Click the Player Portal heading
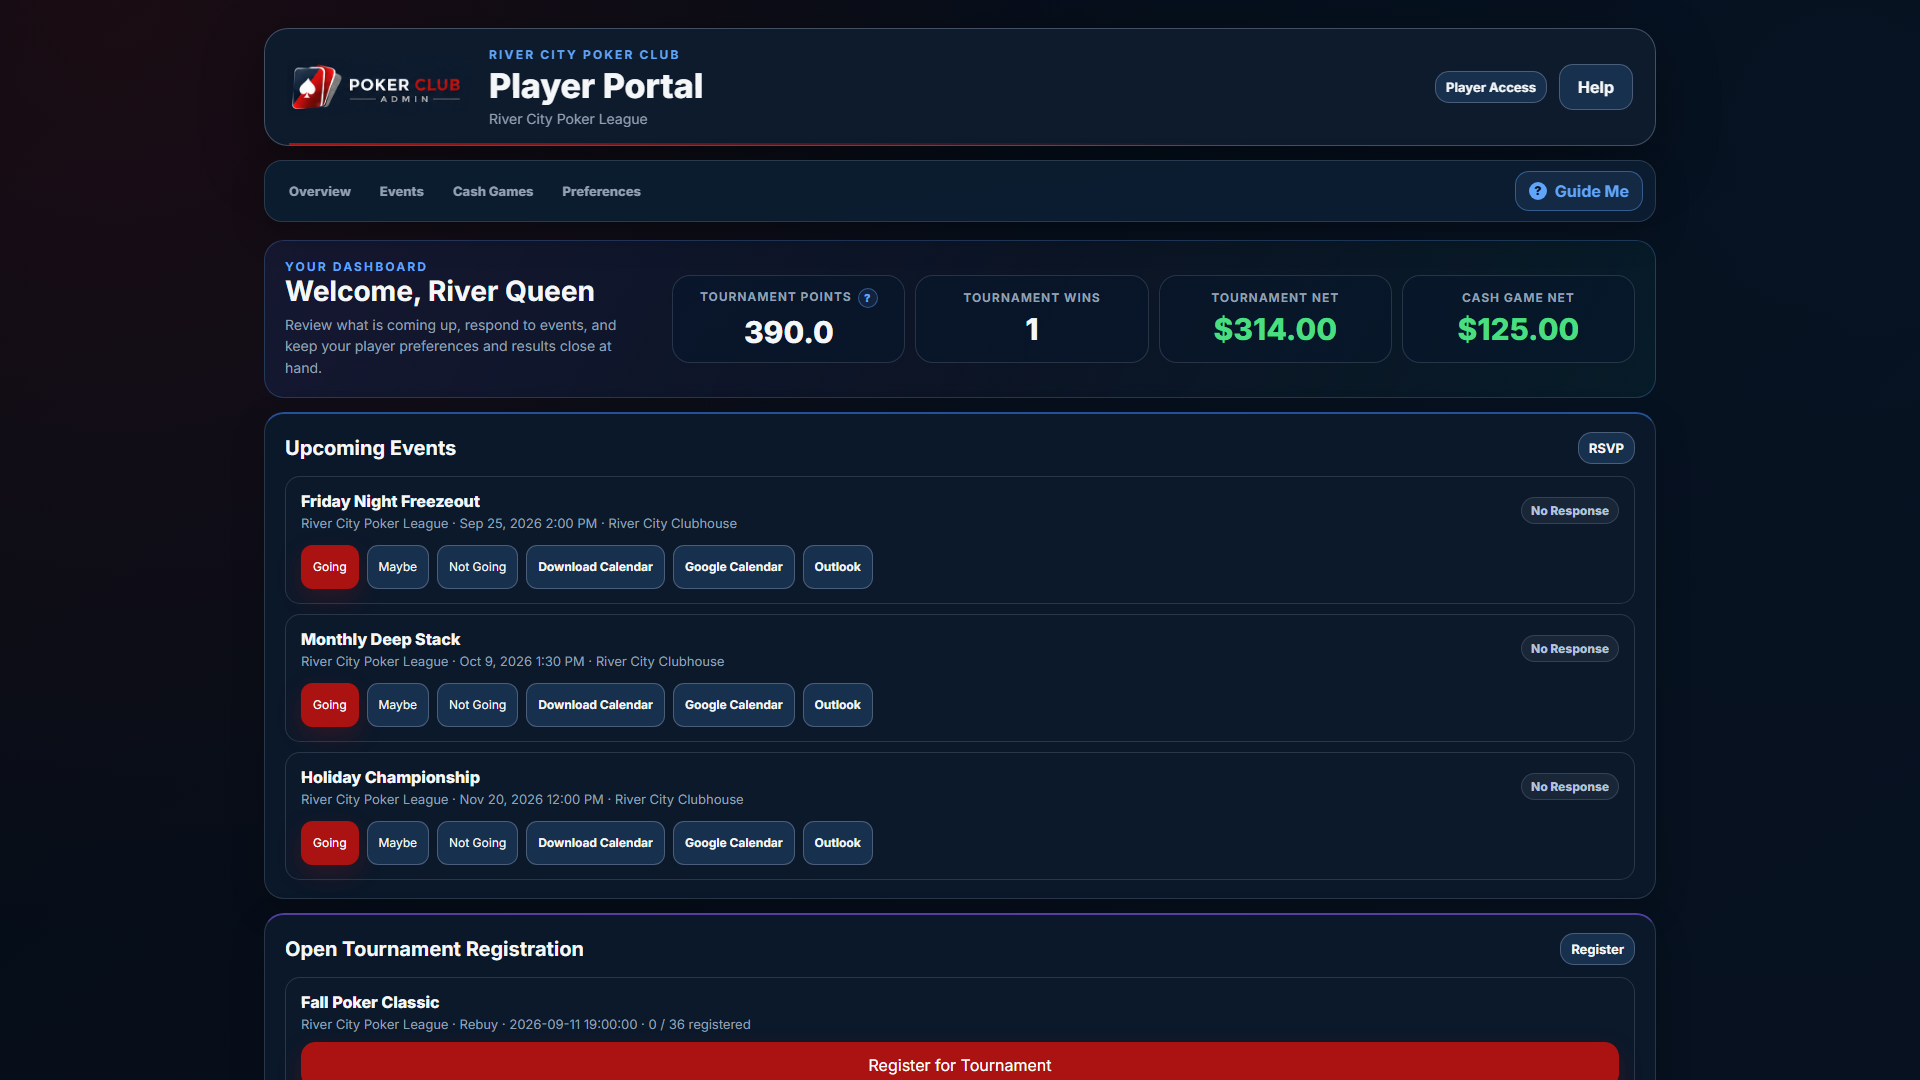 pos(596,86)
